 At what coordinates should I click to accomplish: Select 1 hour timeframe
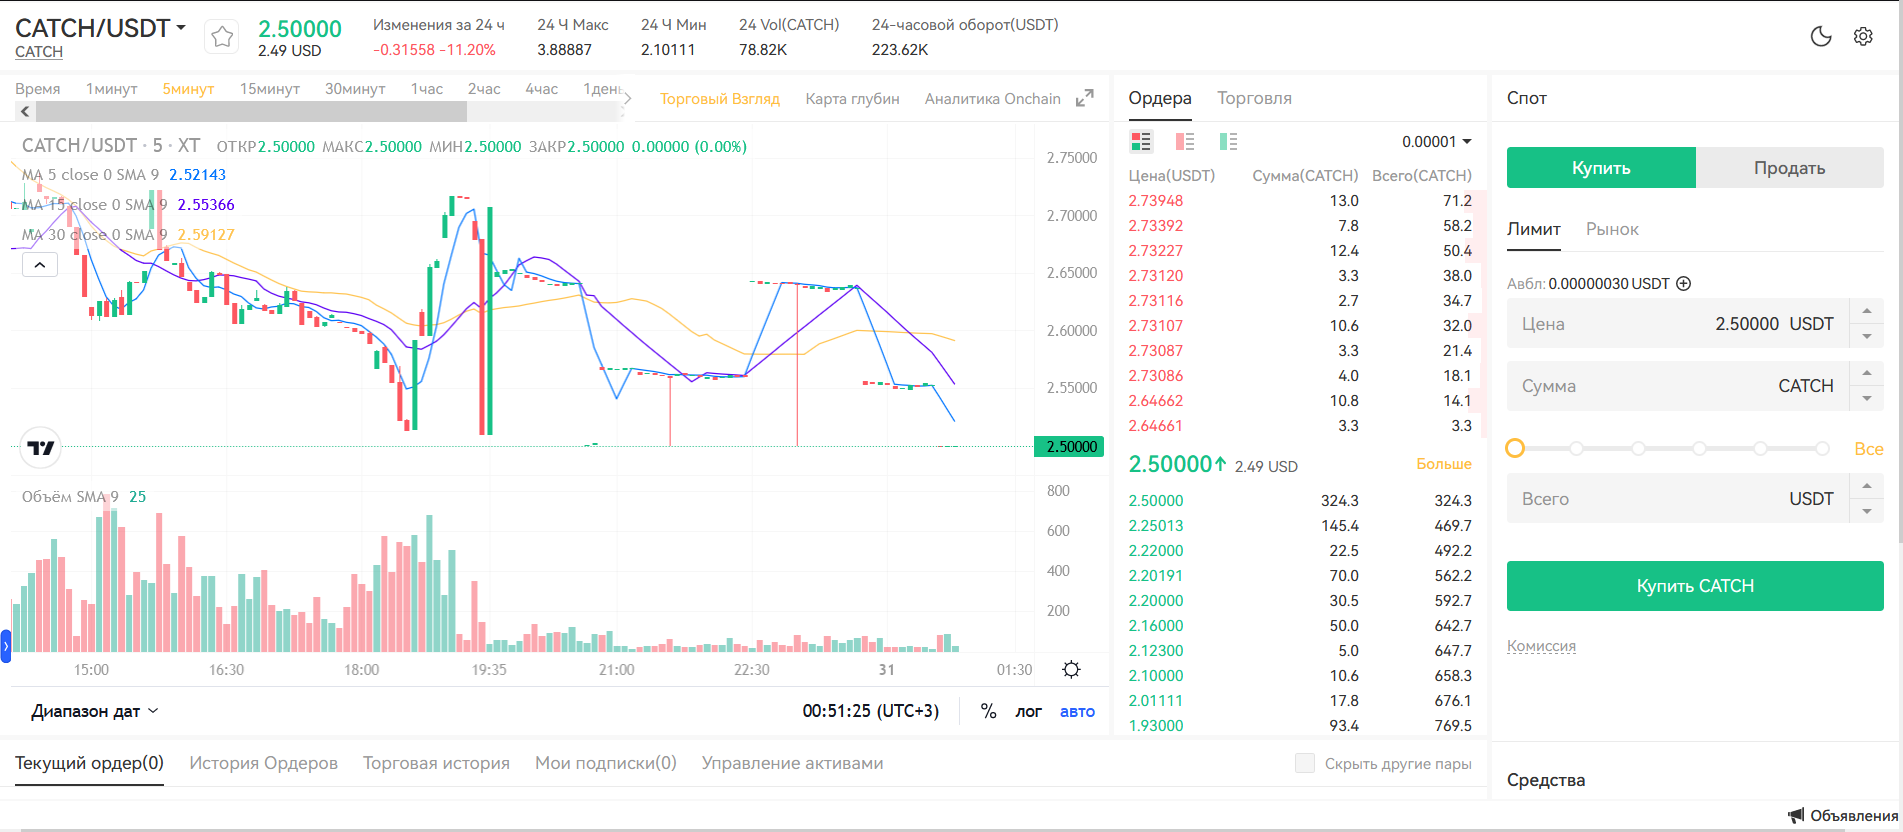pos(426,88)
